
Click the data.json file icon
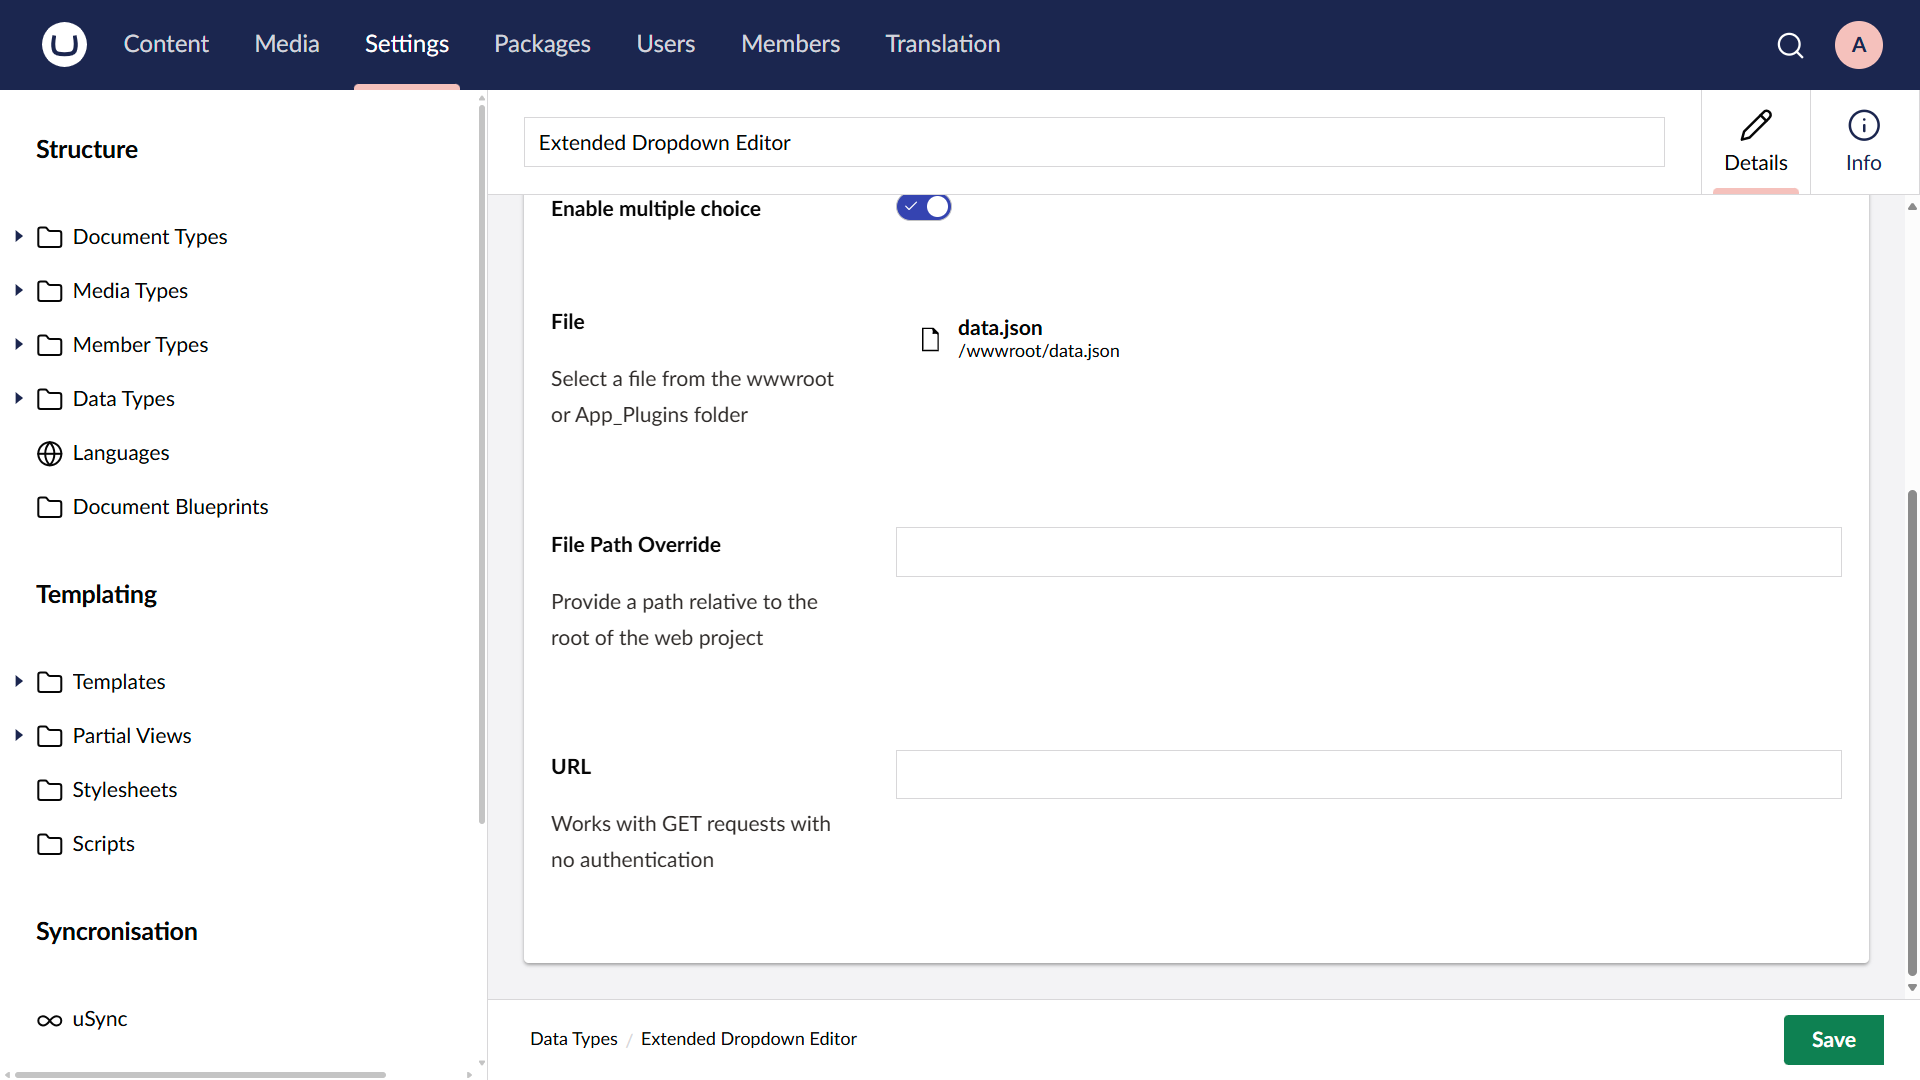[x=930, y=339]
